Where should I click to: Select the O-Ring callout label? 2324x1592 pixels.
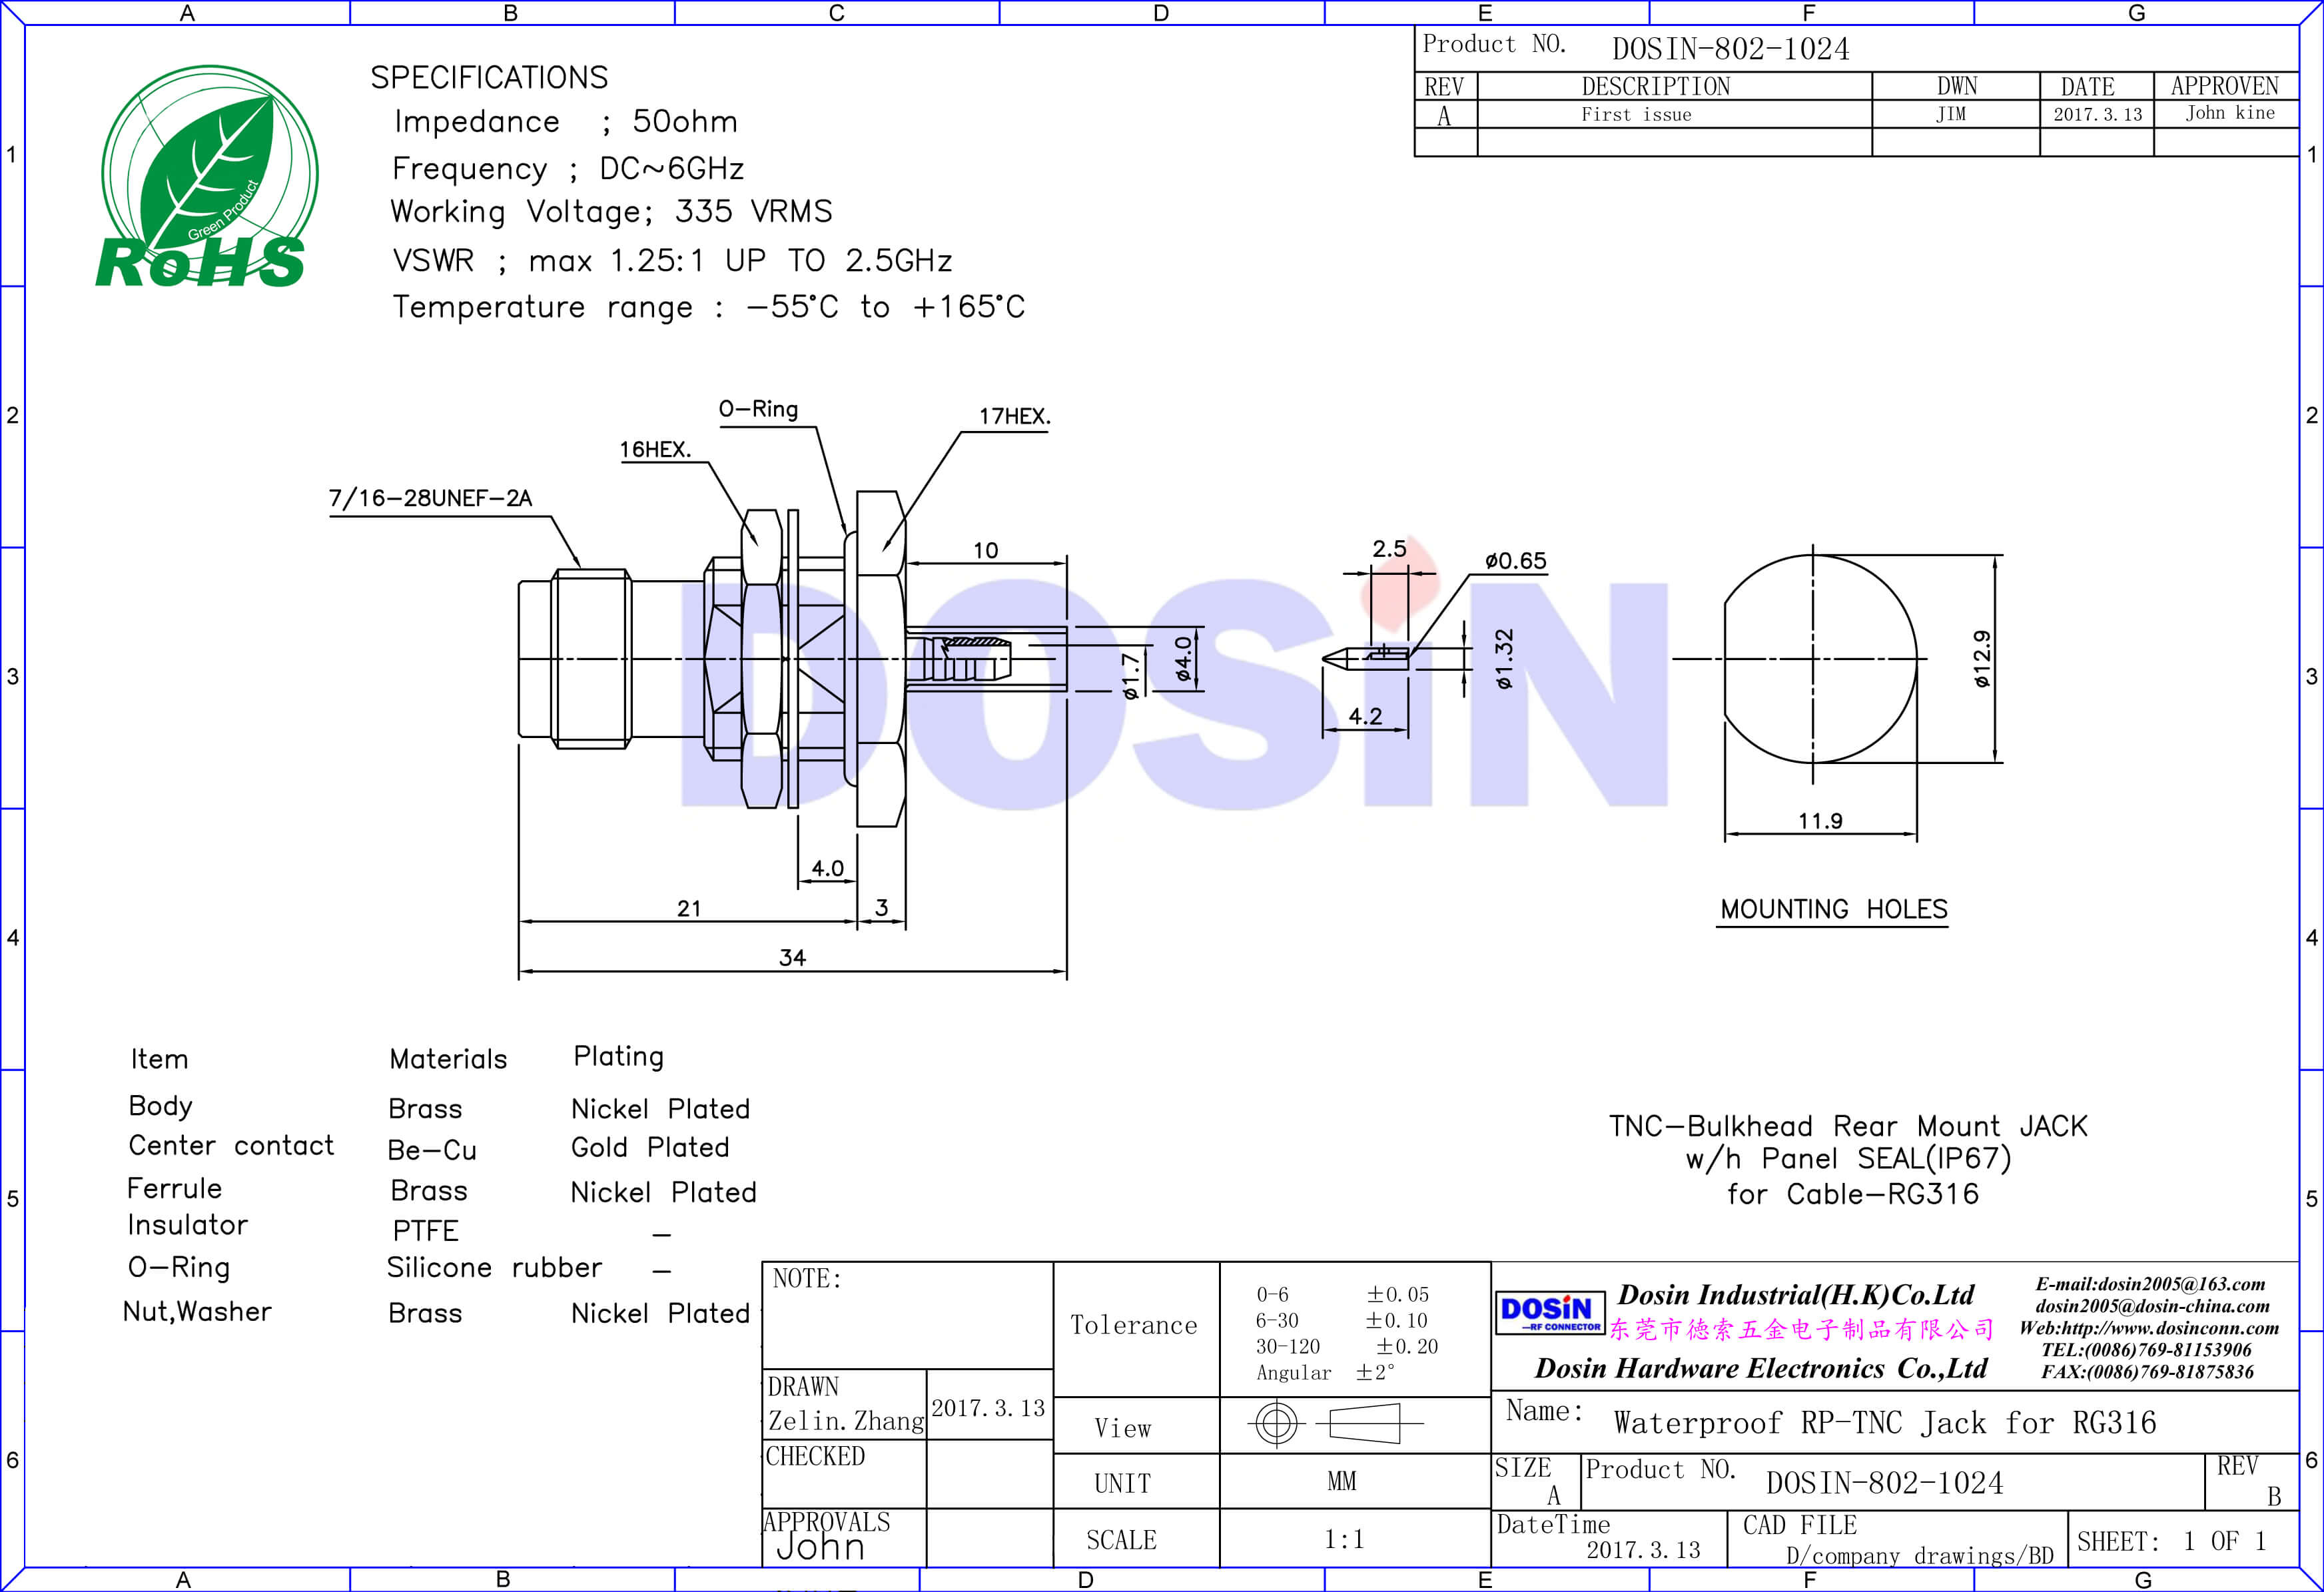pos(758,409)
